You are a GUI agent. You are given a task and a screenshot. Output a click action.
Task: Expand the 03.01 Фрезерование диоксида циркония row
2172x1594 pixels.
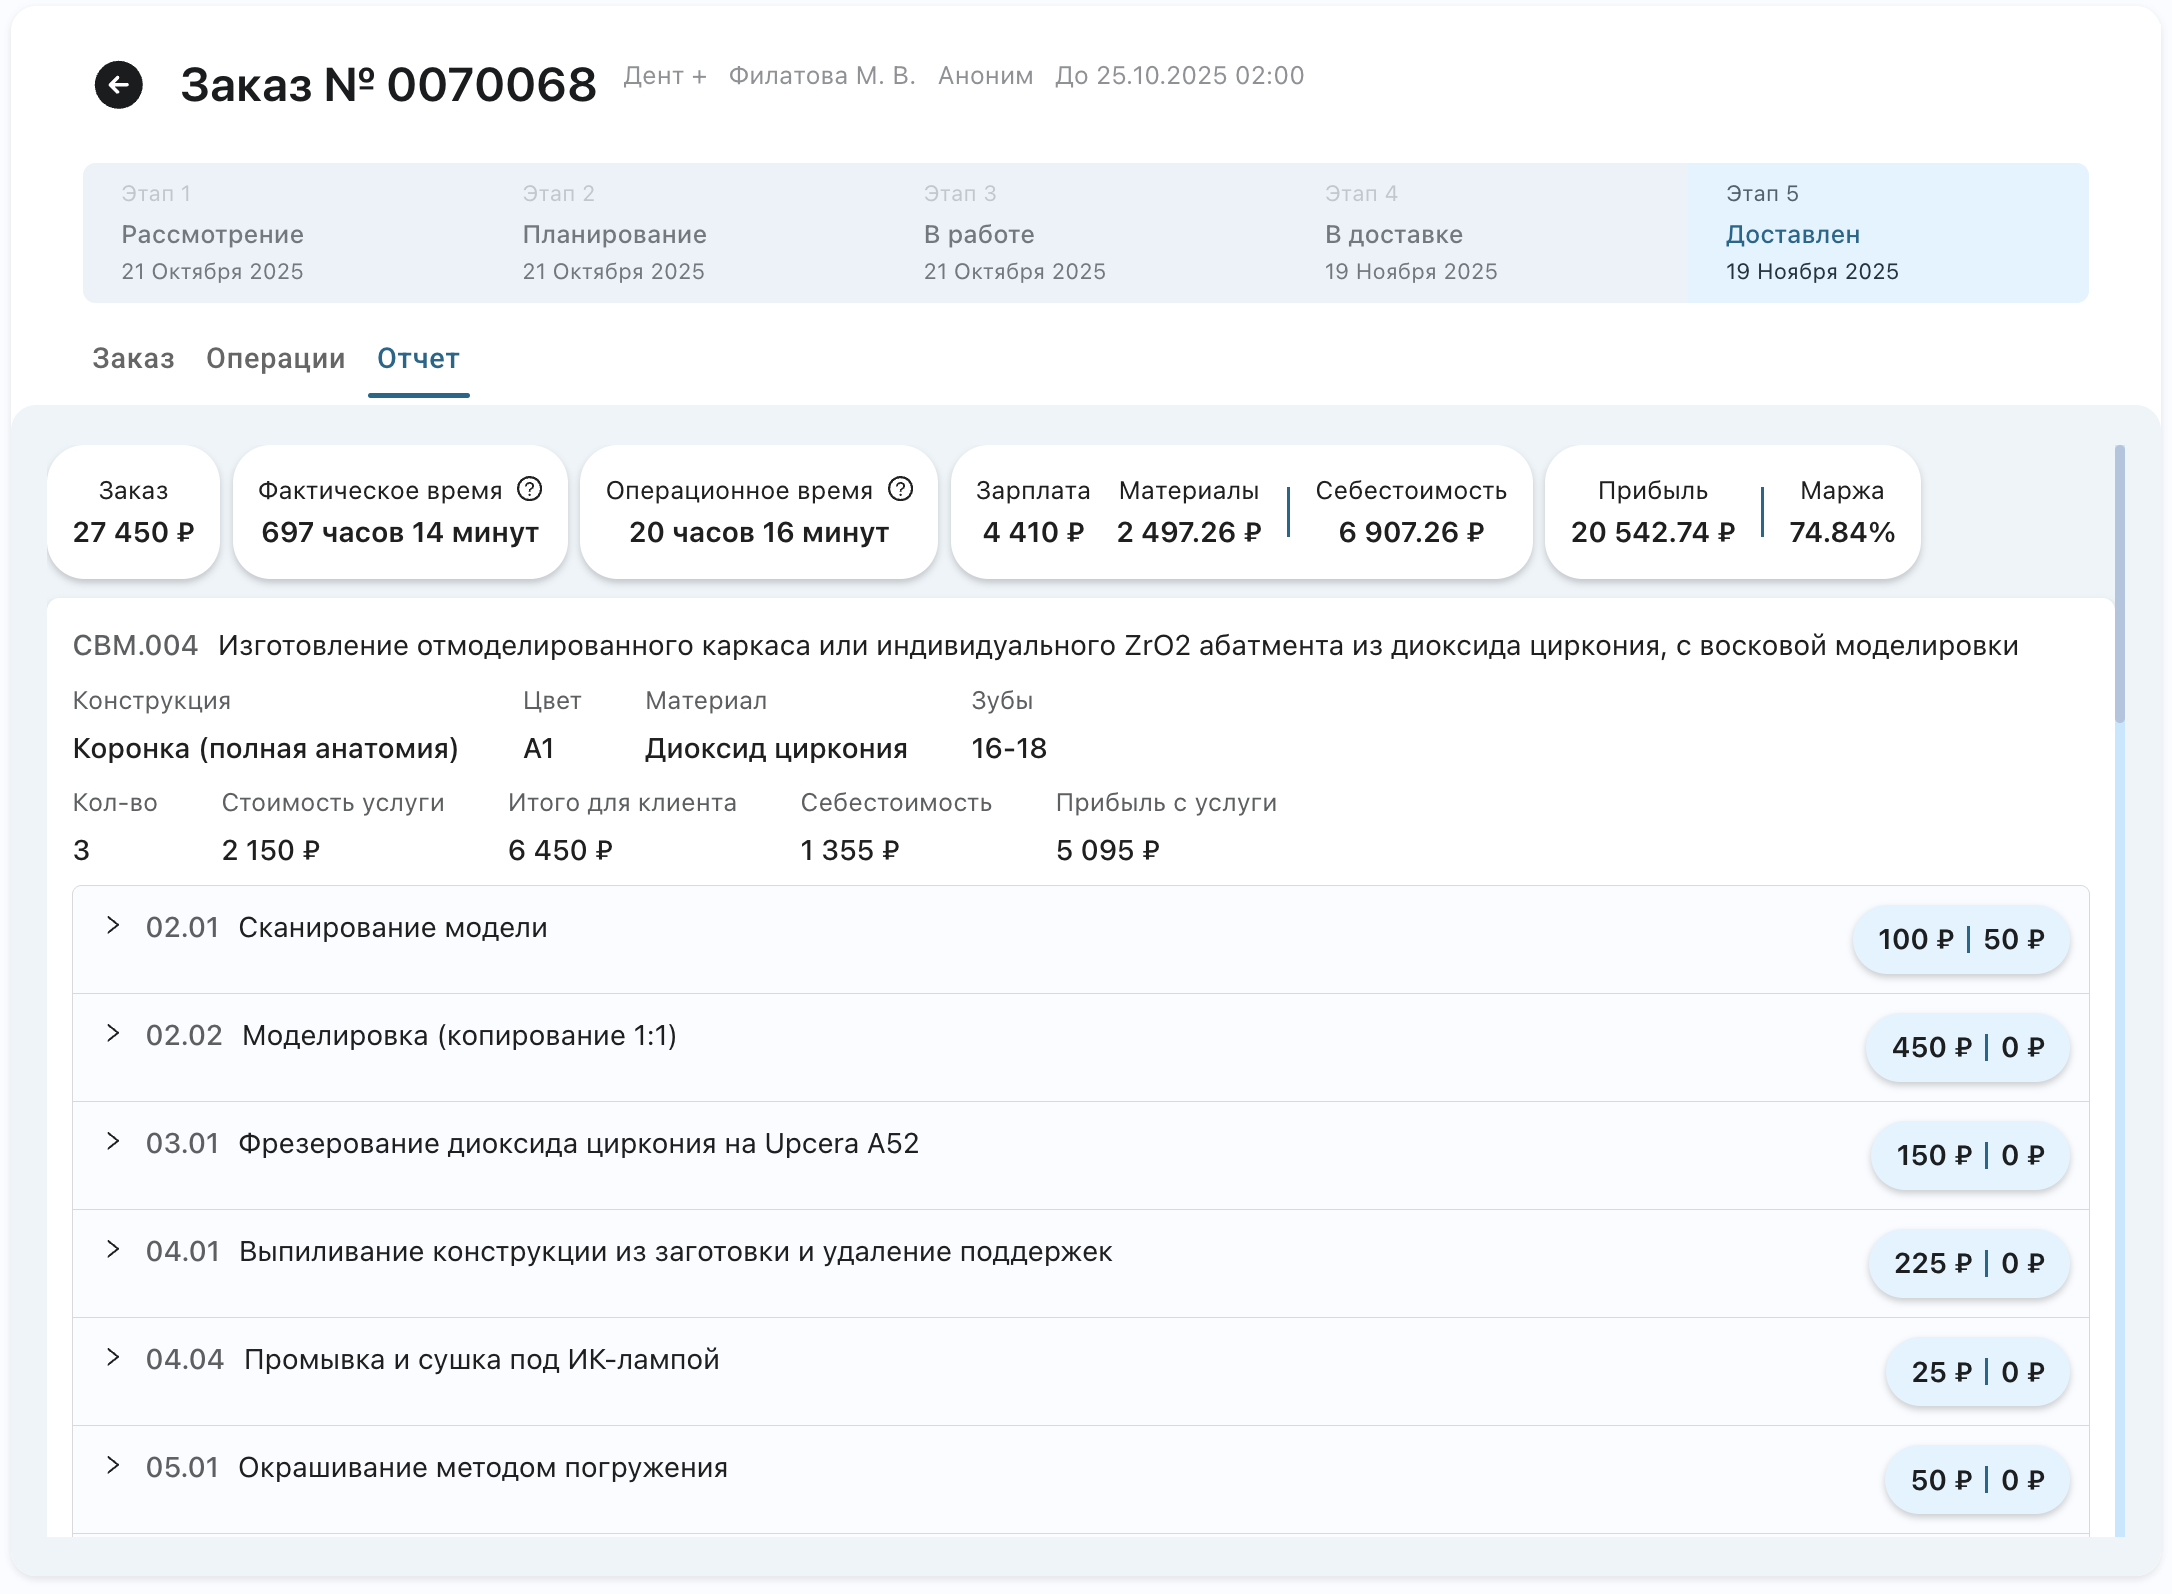click(114, 1142)
